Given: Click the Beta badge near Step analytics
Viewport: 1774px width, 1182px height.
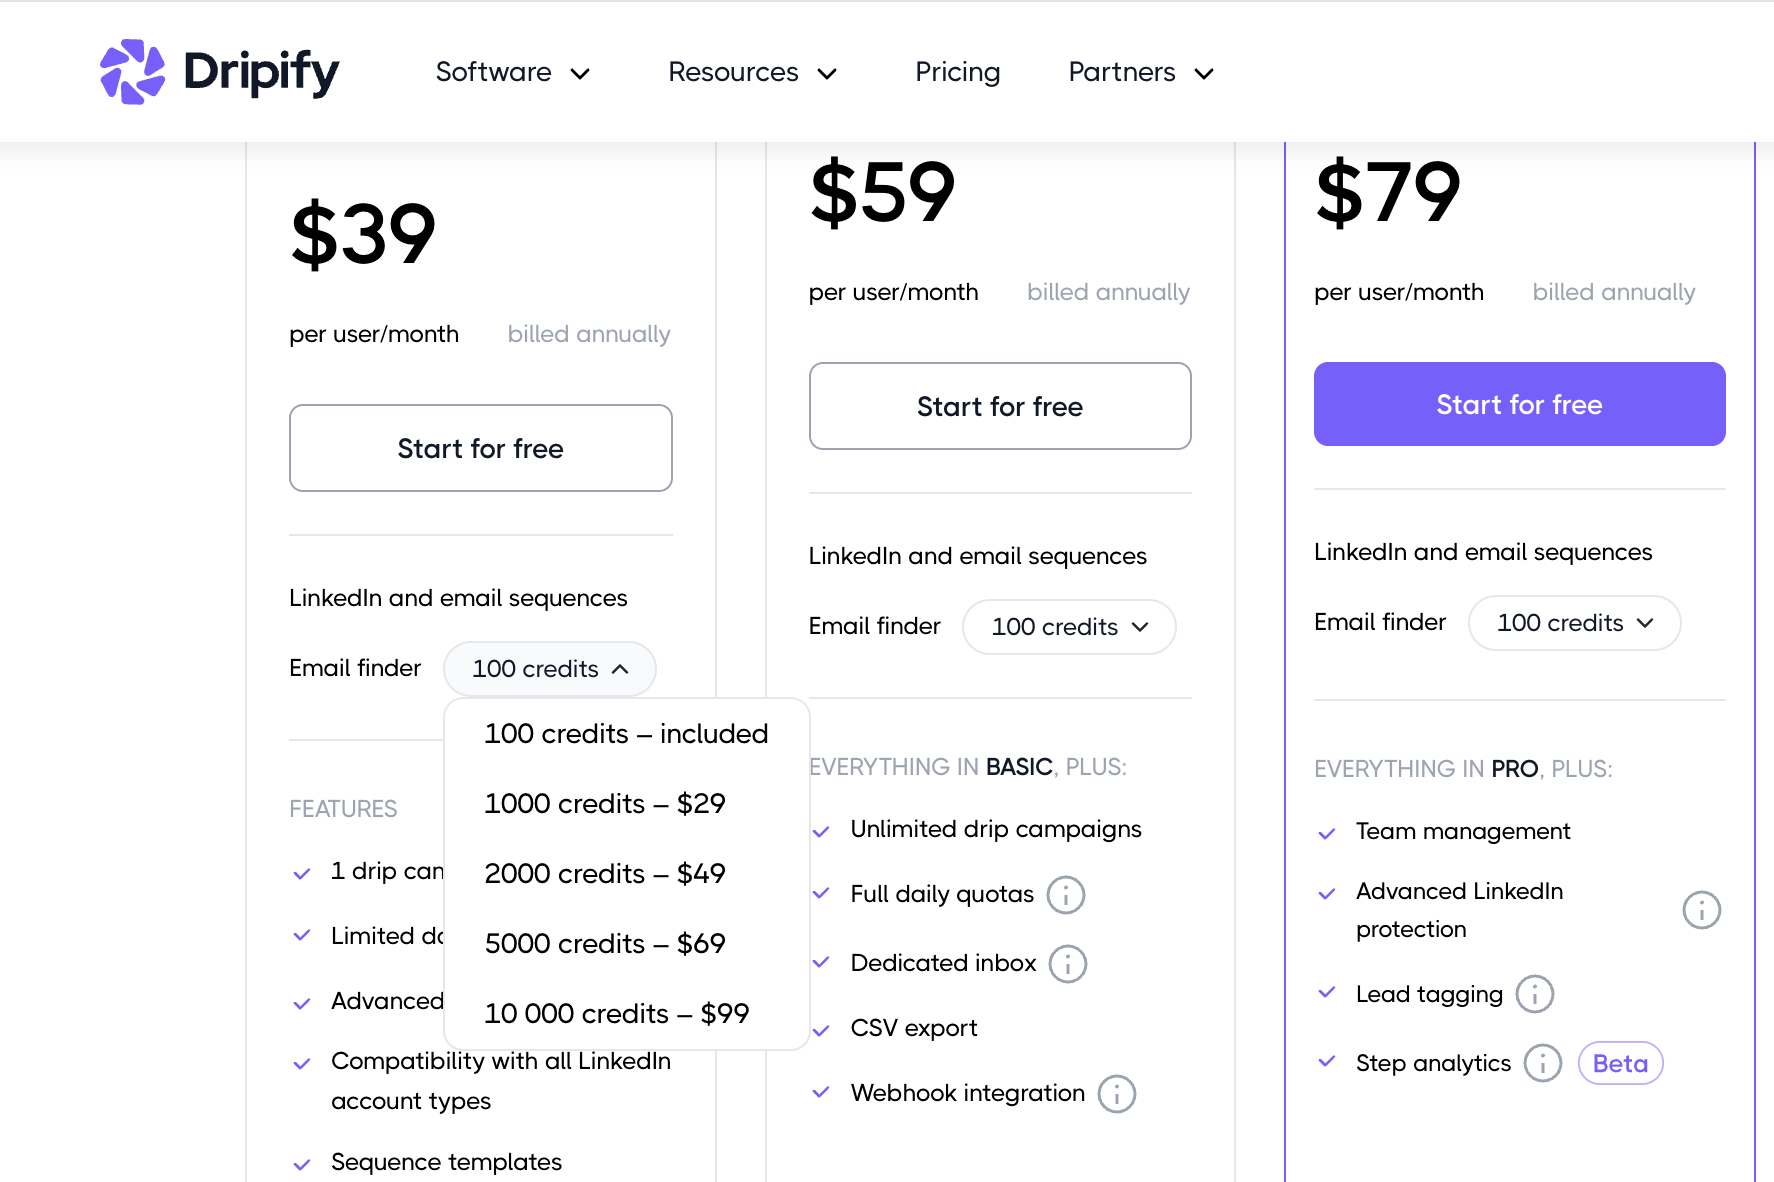Looking at the screenshot, I should pos(1620,1064).
